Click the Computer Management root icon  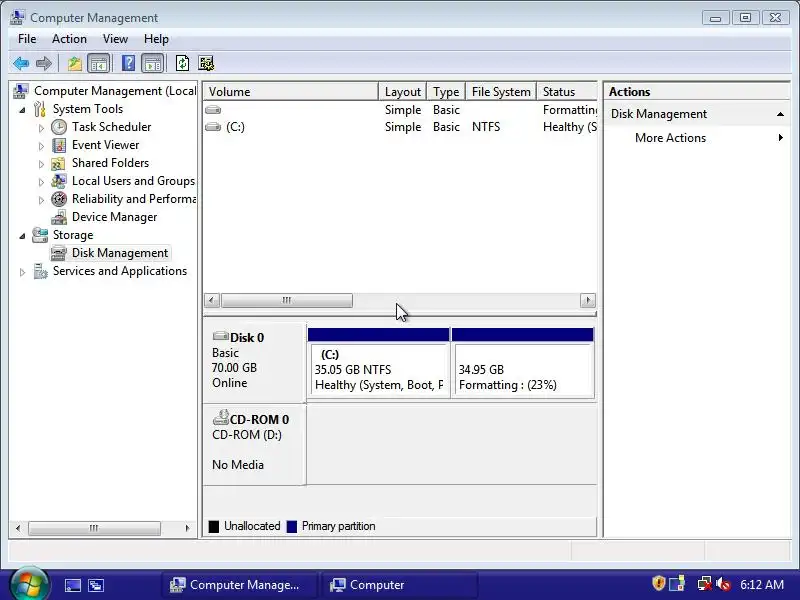click(x=20, y=91)
